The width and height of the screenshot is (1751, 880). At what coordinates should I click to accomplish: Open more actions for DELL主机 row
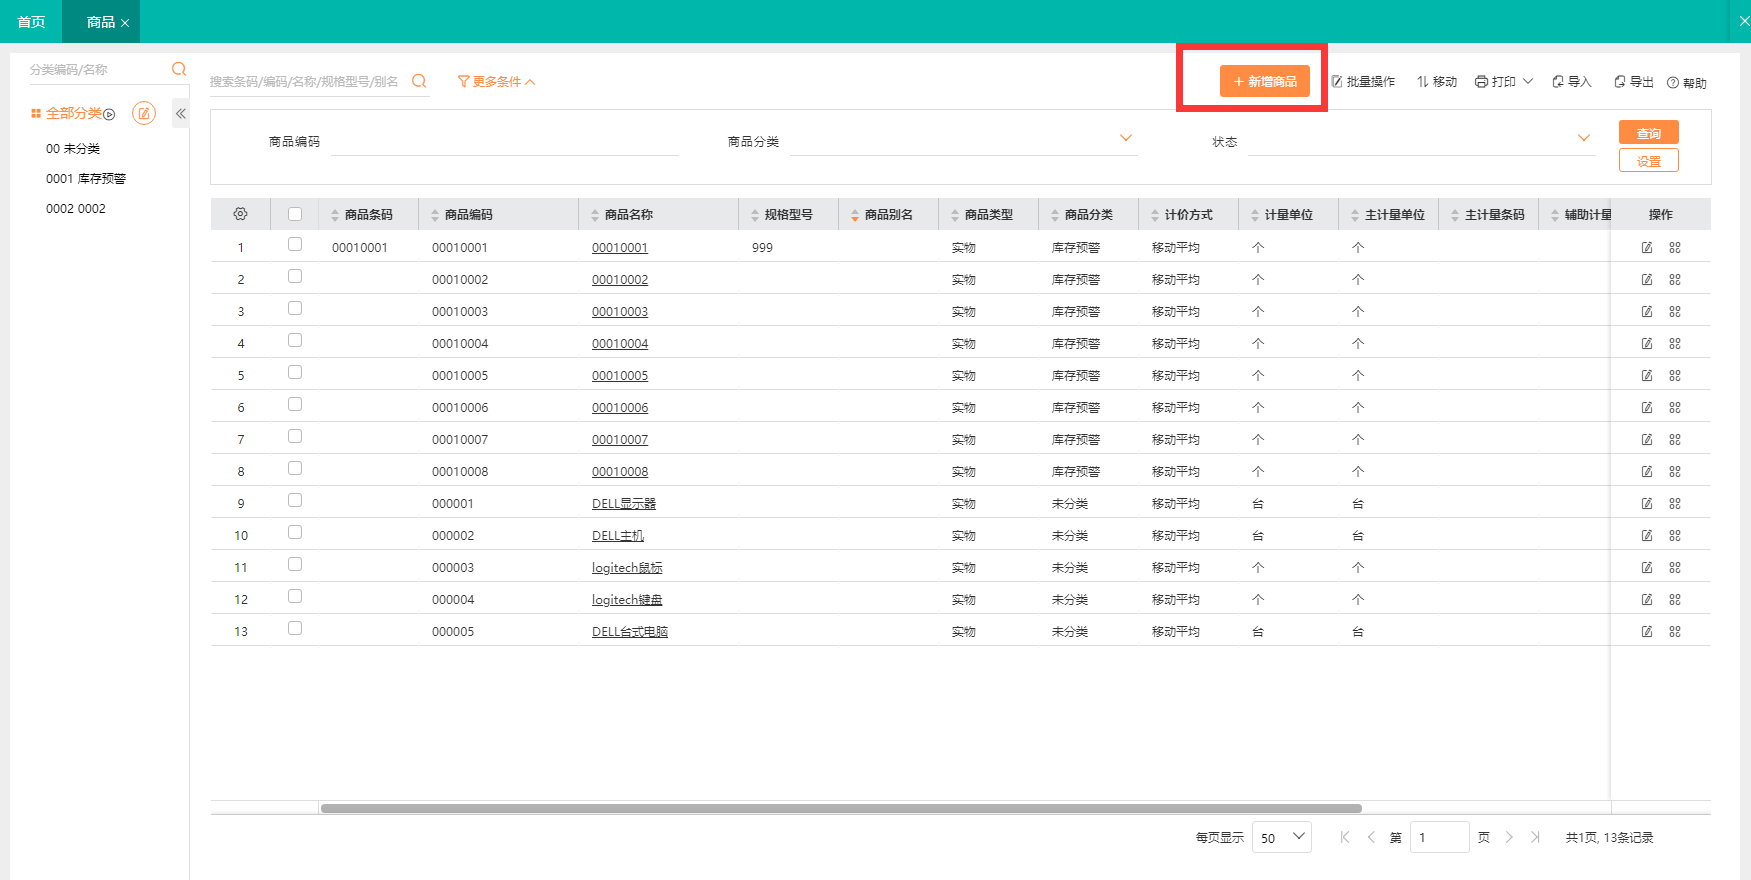pyautogui.click(x=1675, y=536)
